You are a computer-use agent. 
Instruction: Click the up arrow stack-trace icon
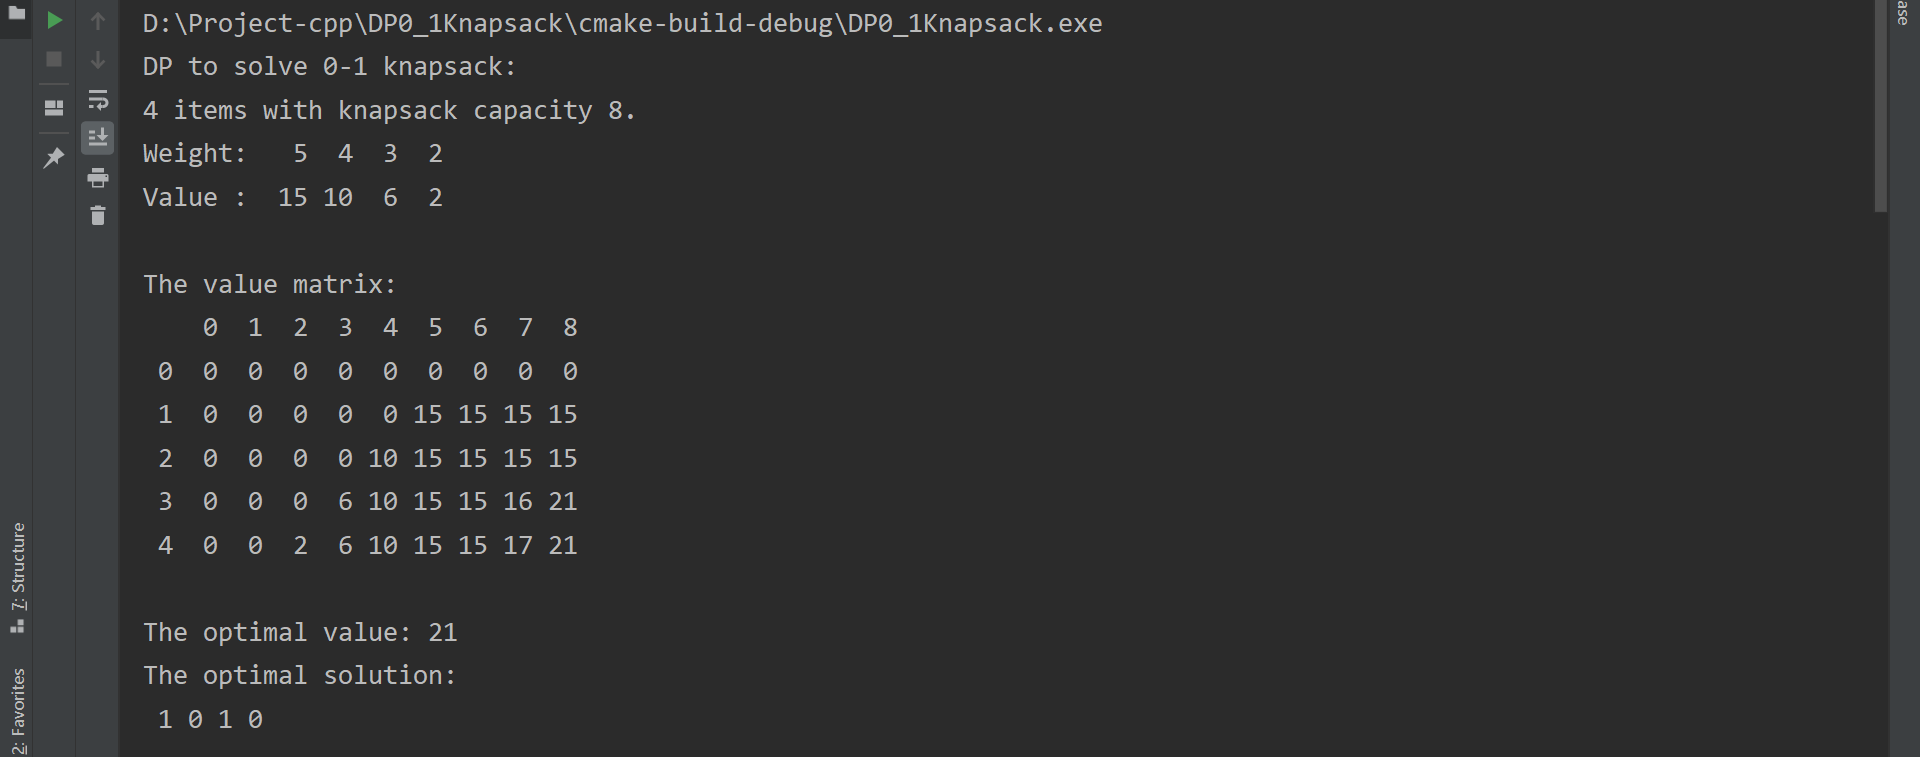pos(98,20)
